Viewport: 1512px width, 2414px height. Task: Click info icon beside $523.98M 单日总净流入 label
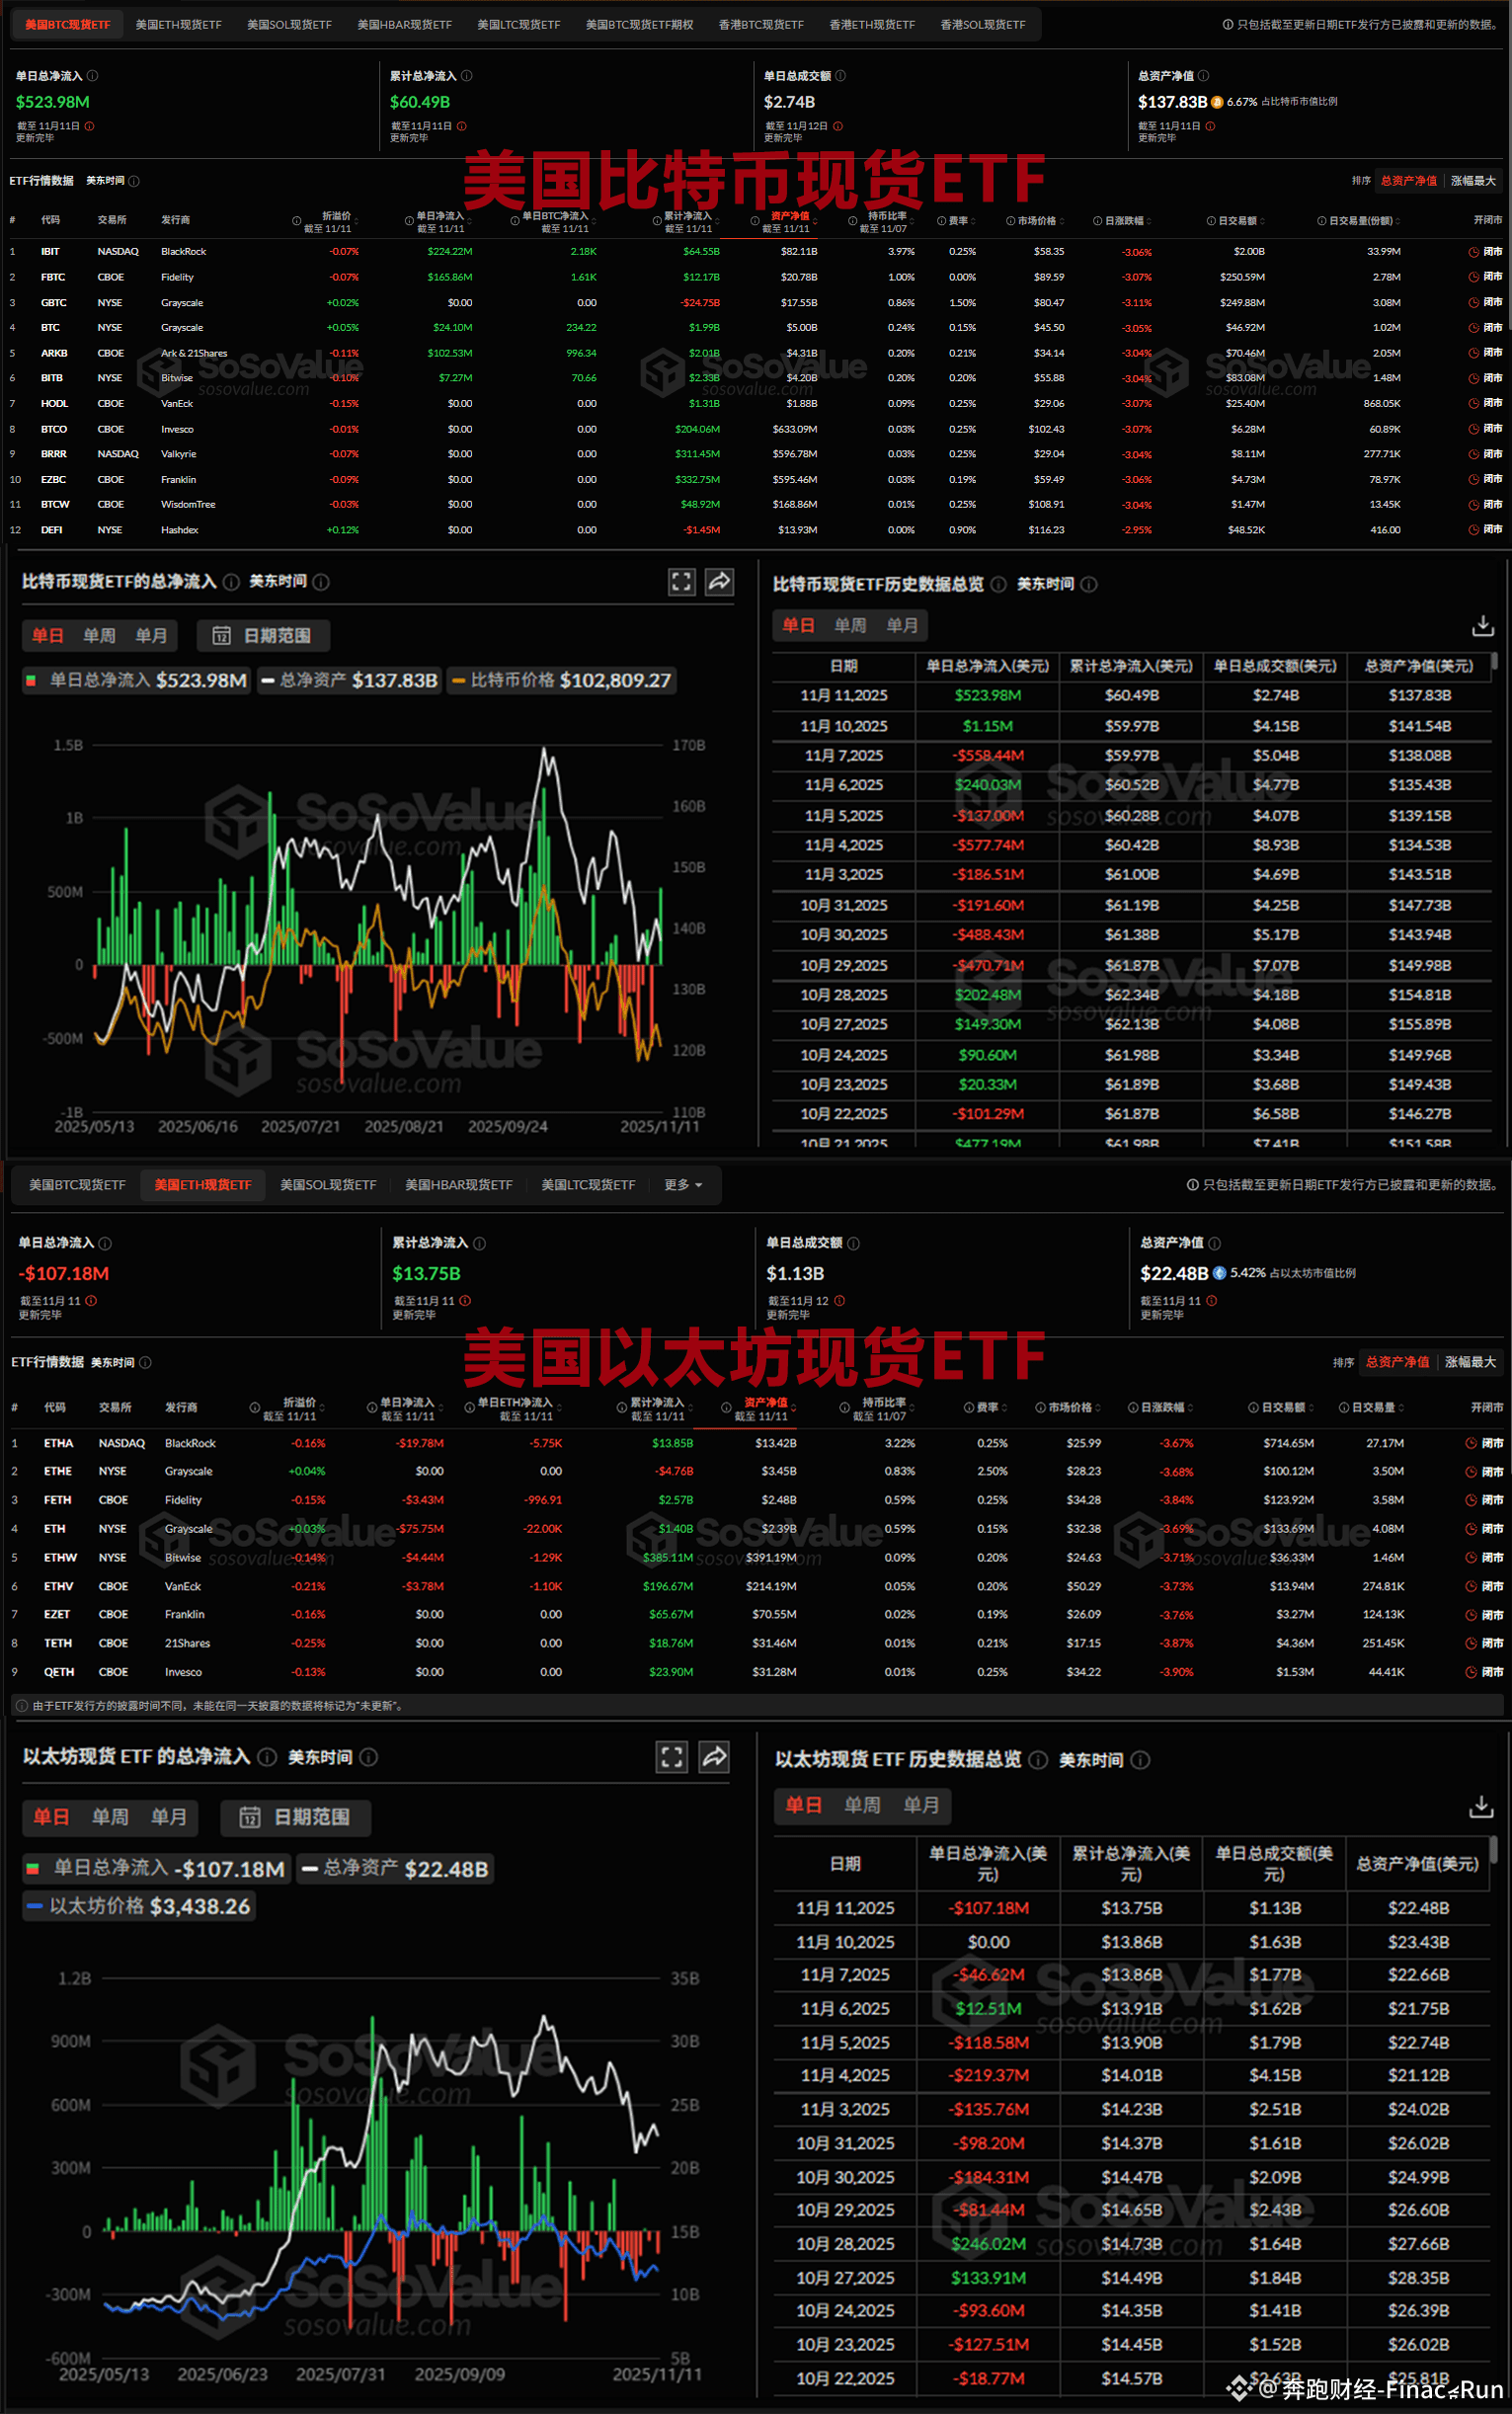92,76
